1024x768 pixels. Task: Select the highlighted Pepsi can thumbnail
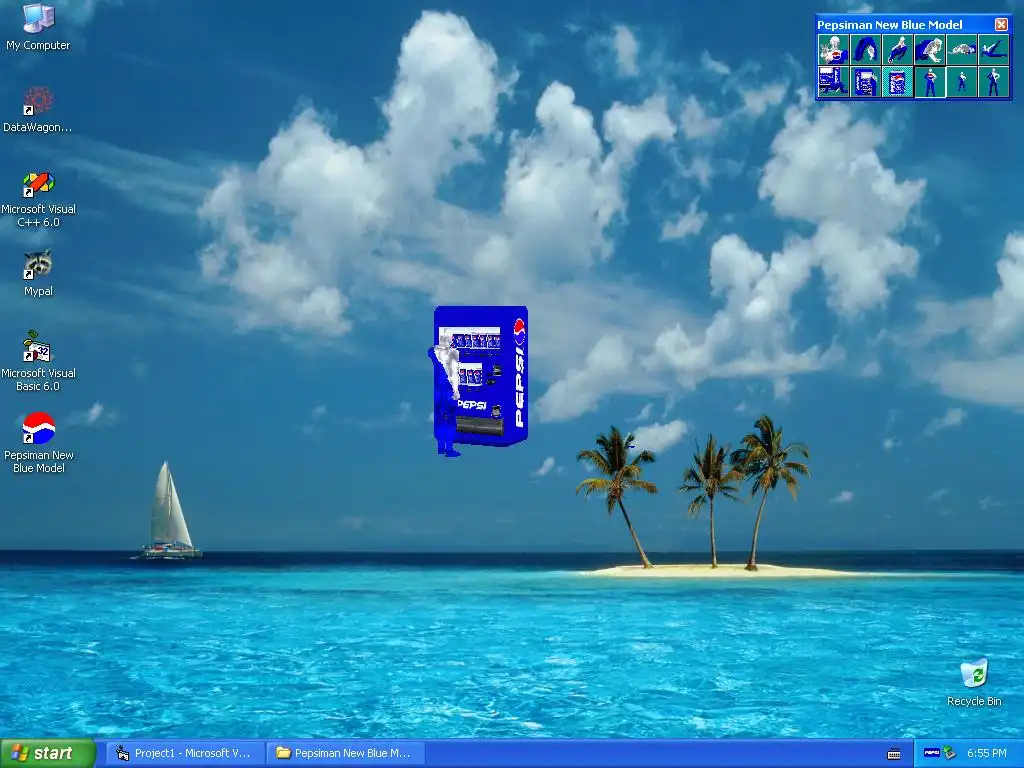[x=897, y=82]
